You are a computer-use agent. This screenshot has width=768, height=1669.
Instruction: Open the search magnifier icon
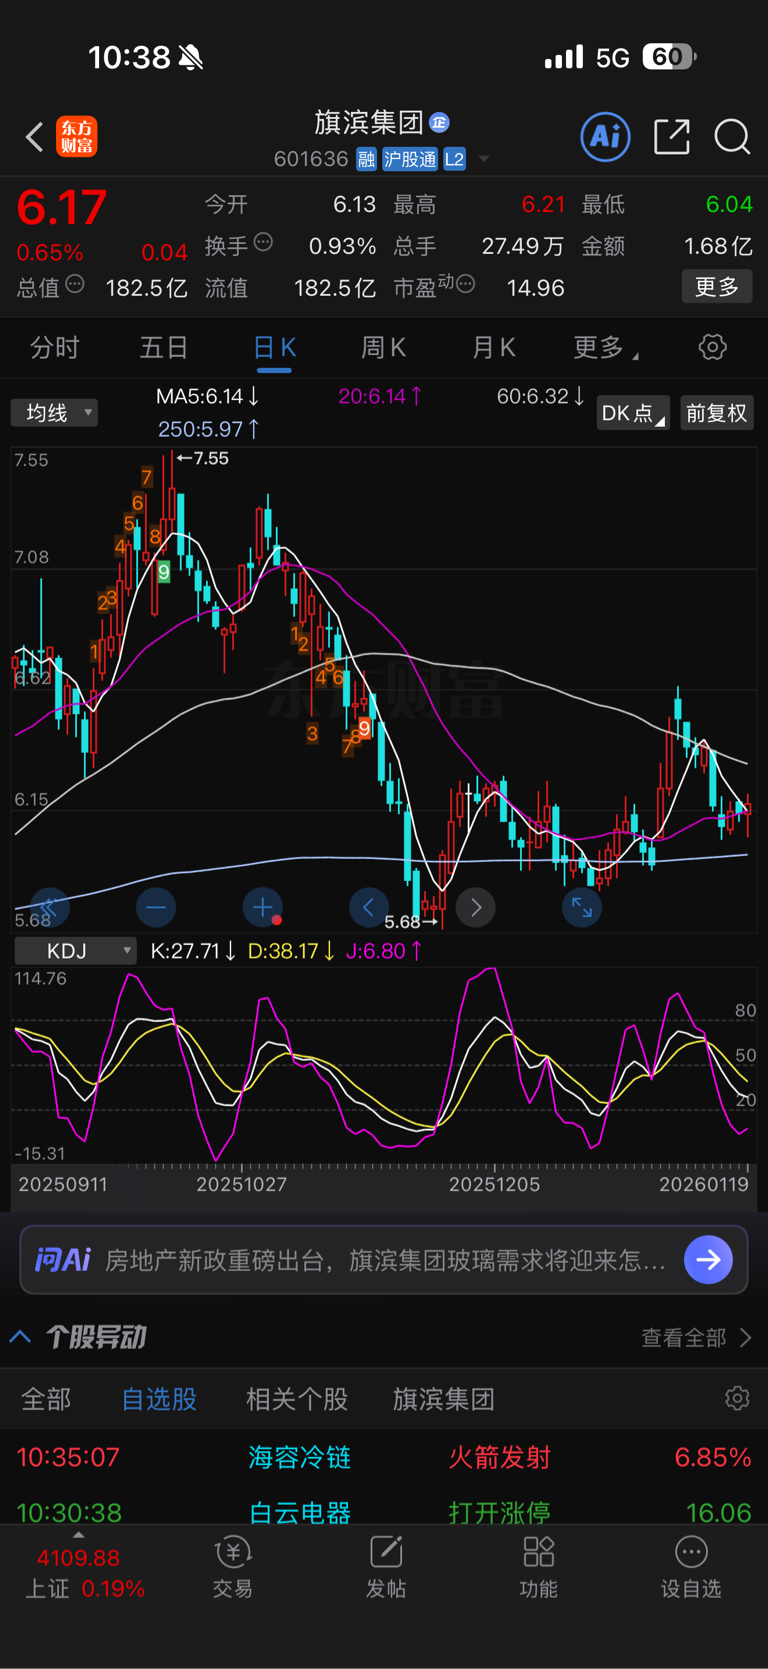tap(732, 136)
